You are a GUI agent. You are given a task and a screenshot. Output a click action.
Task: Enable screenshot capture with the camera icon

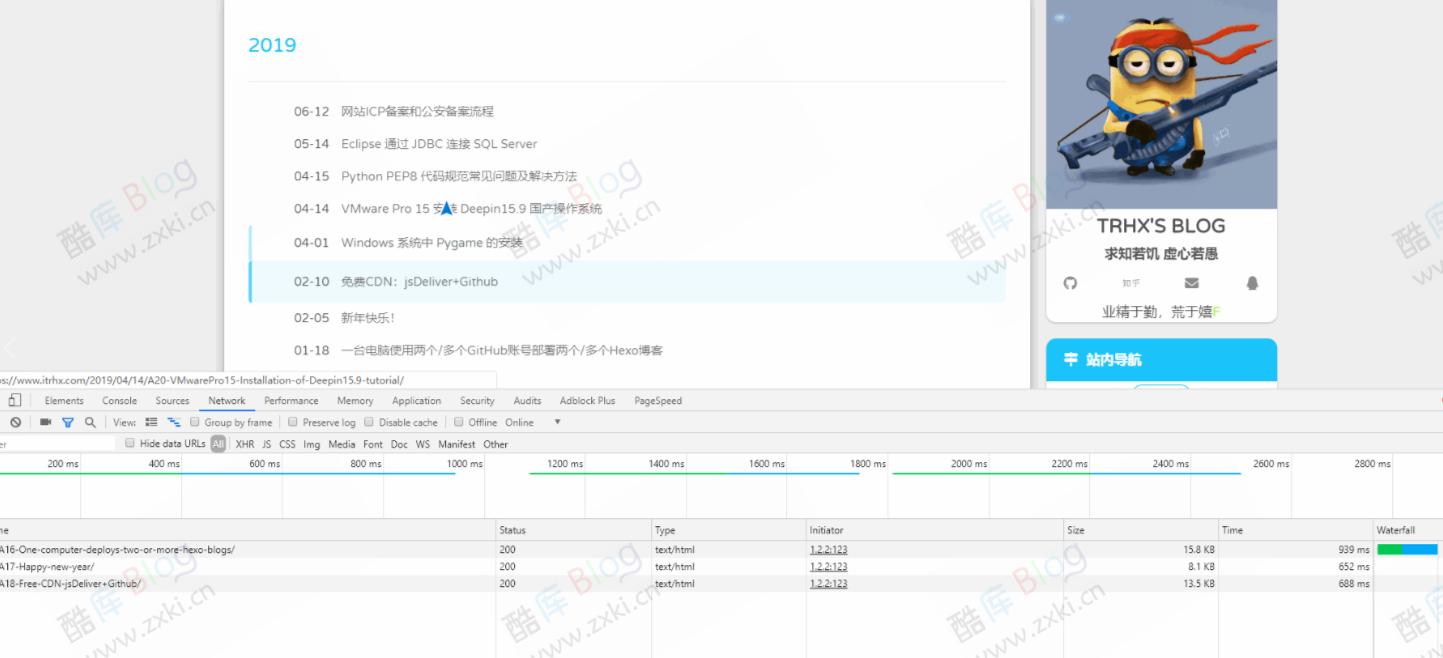[45, 421]
